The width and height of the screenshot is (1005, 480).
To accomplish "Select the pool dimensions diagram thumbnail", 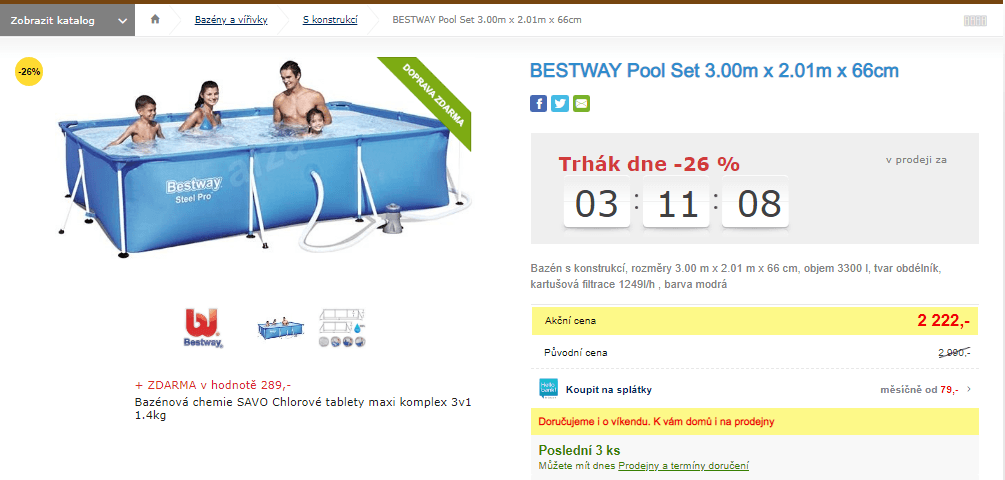I will pos(342,327).
